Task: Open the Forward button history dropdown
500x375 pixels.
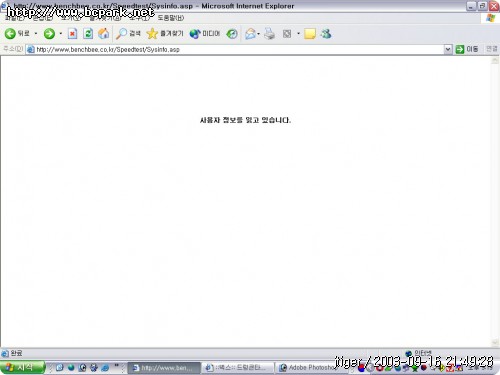Action: coord(60,33)
